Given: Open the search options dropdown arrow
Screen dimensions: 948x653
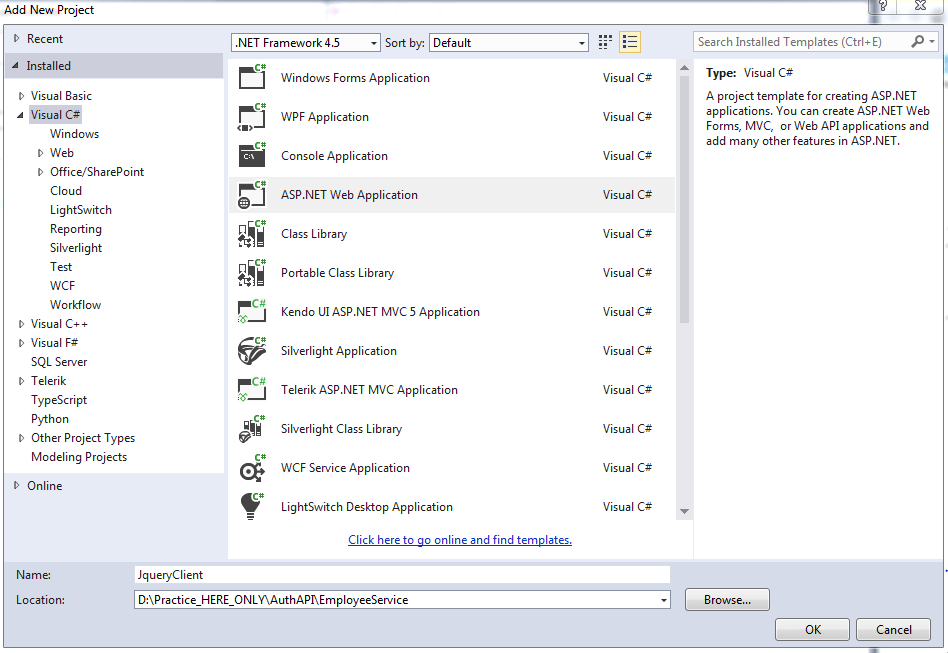Looking at the screenshot, I should click(x=932, y=41).
